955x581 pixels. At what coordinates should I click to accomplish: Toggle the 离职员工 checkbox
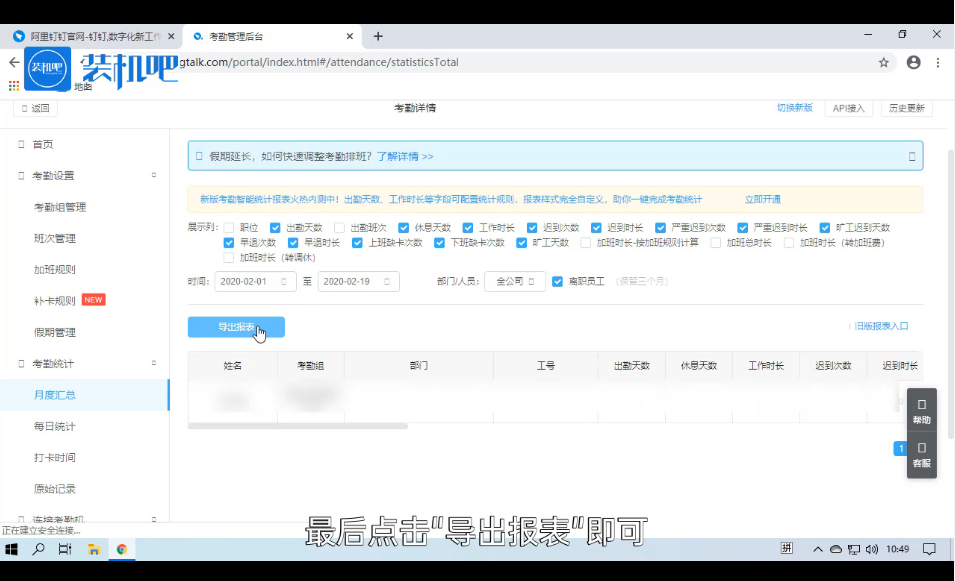(x=558, y=282)
